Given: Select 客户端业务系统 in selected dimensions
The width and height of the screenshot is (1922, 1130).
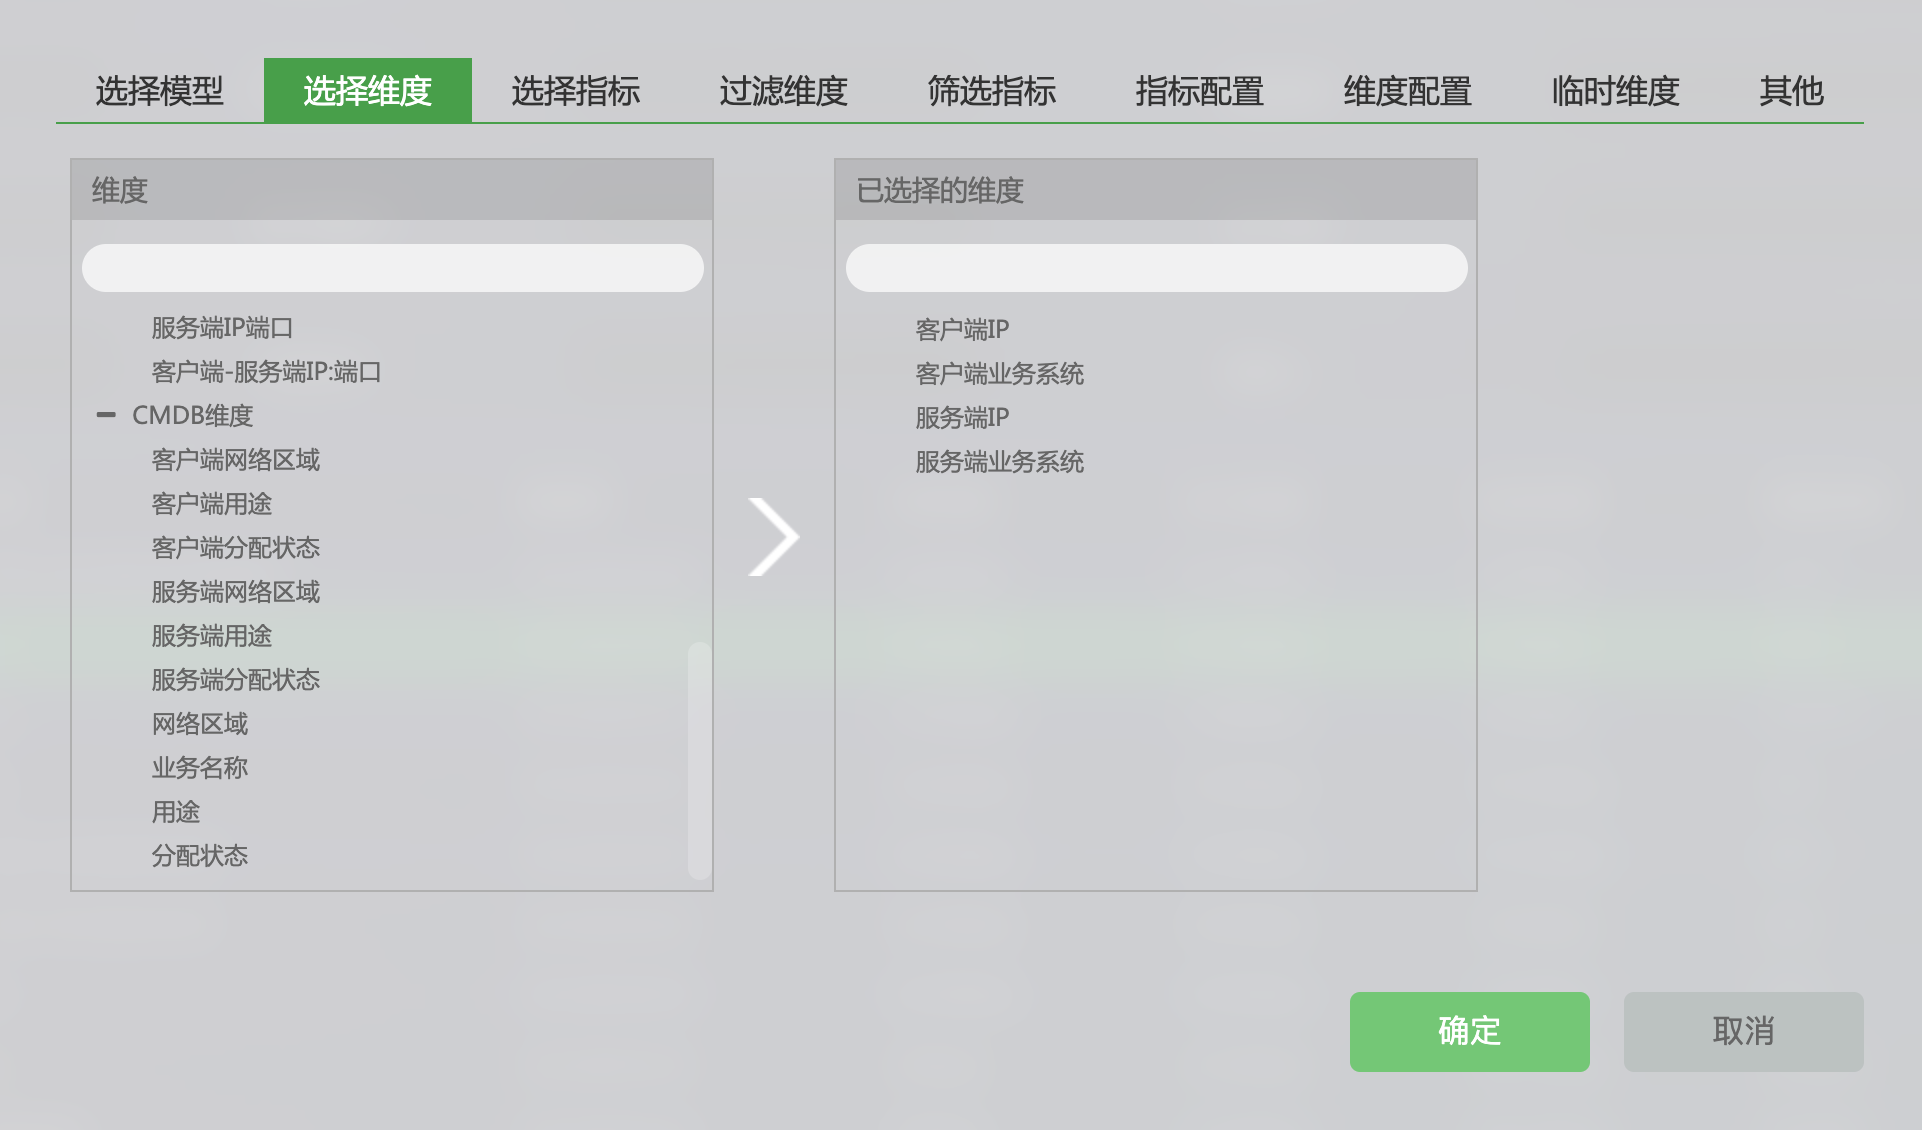Looking at the screenshot, I should 999,374.
